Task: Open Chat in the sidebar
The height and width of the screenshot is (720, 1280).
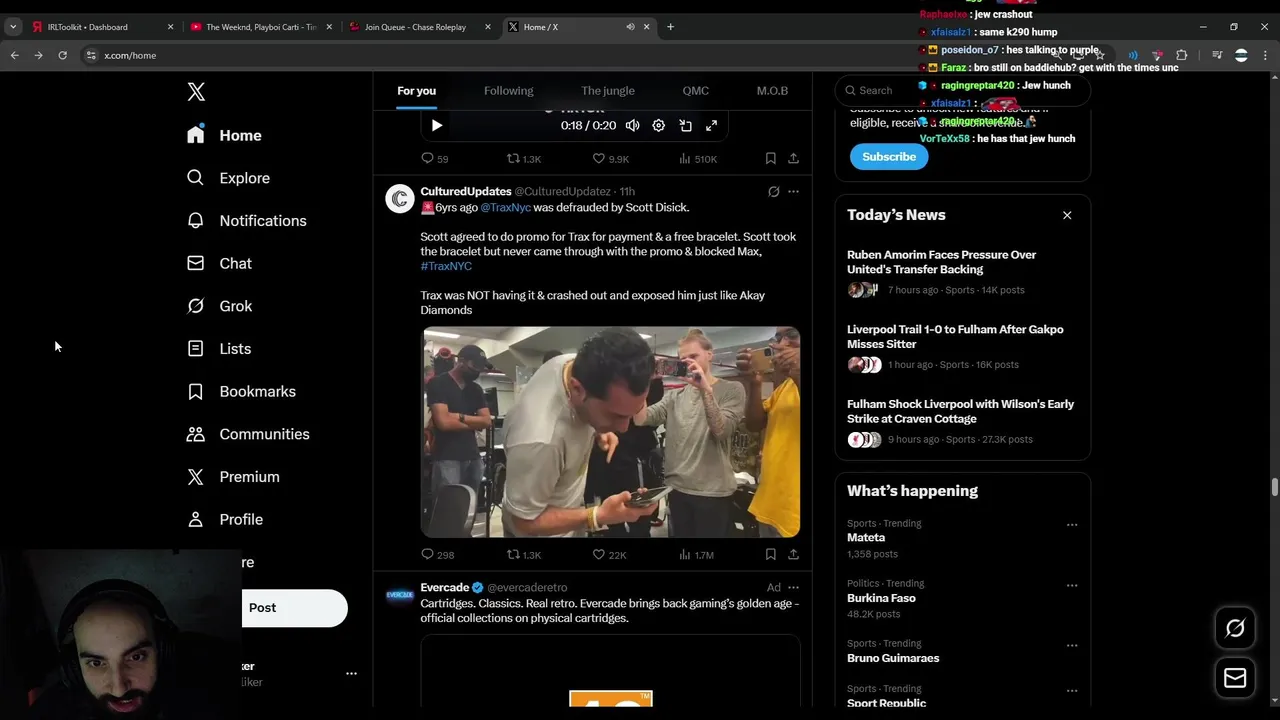Action: pos(219,263)
